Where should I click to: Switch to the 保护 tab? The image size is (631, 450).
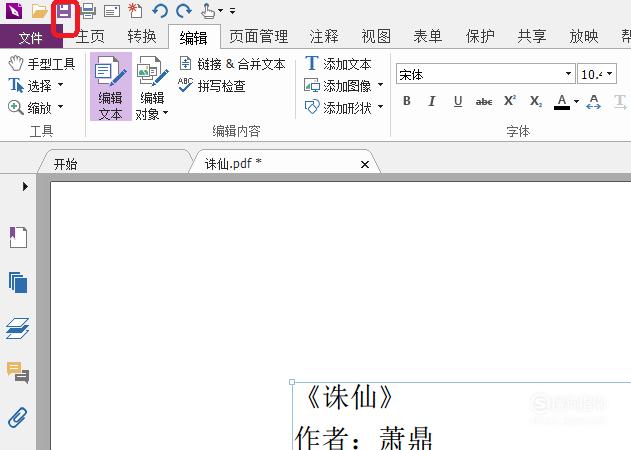[480, 37]
